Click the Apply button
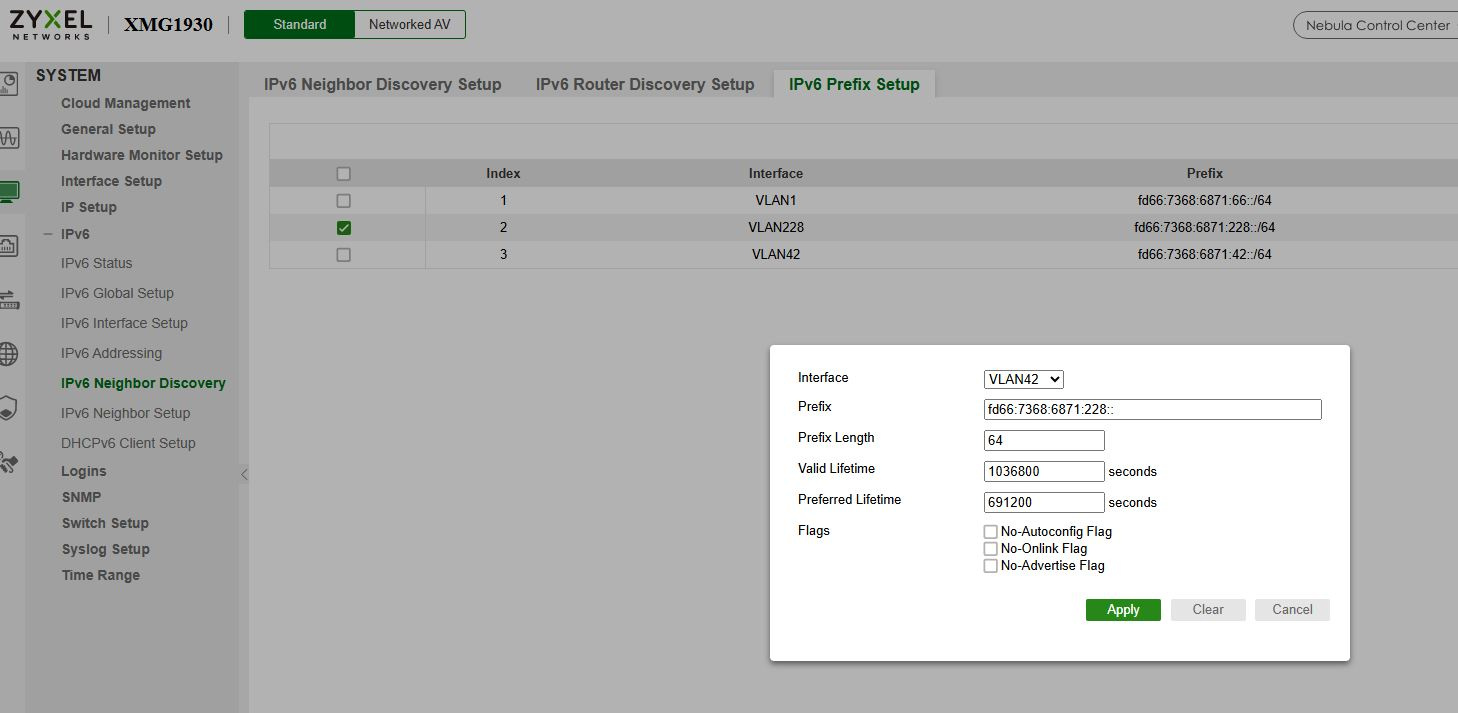 (x=1123, y=610)
